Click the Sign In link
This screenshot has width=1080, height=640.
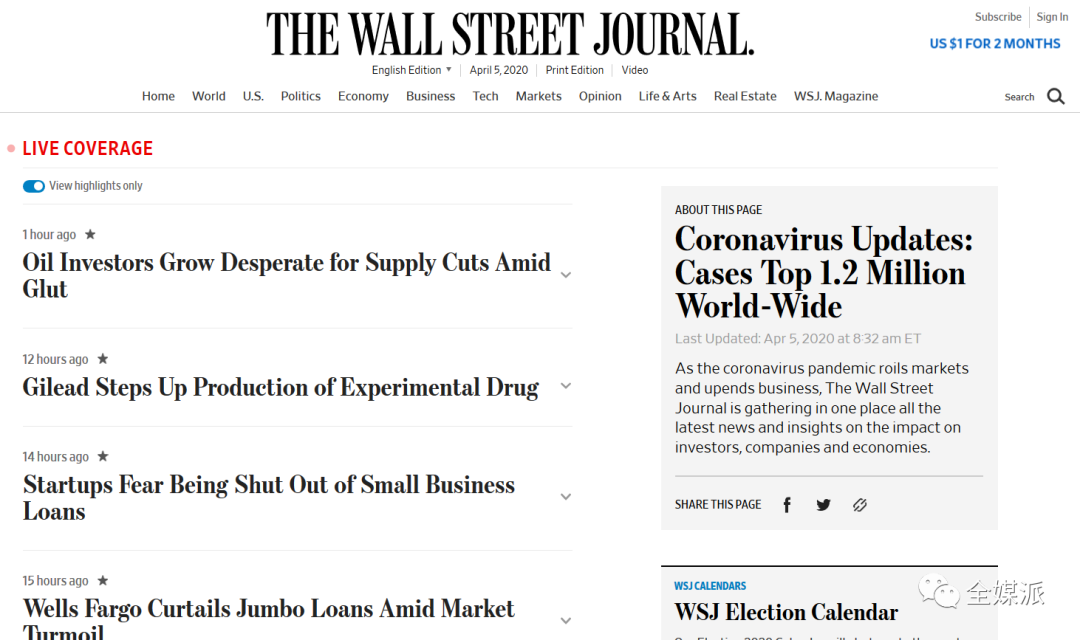point(1052,17)
